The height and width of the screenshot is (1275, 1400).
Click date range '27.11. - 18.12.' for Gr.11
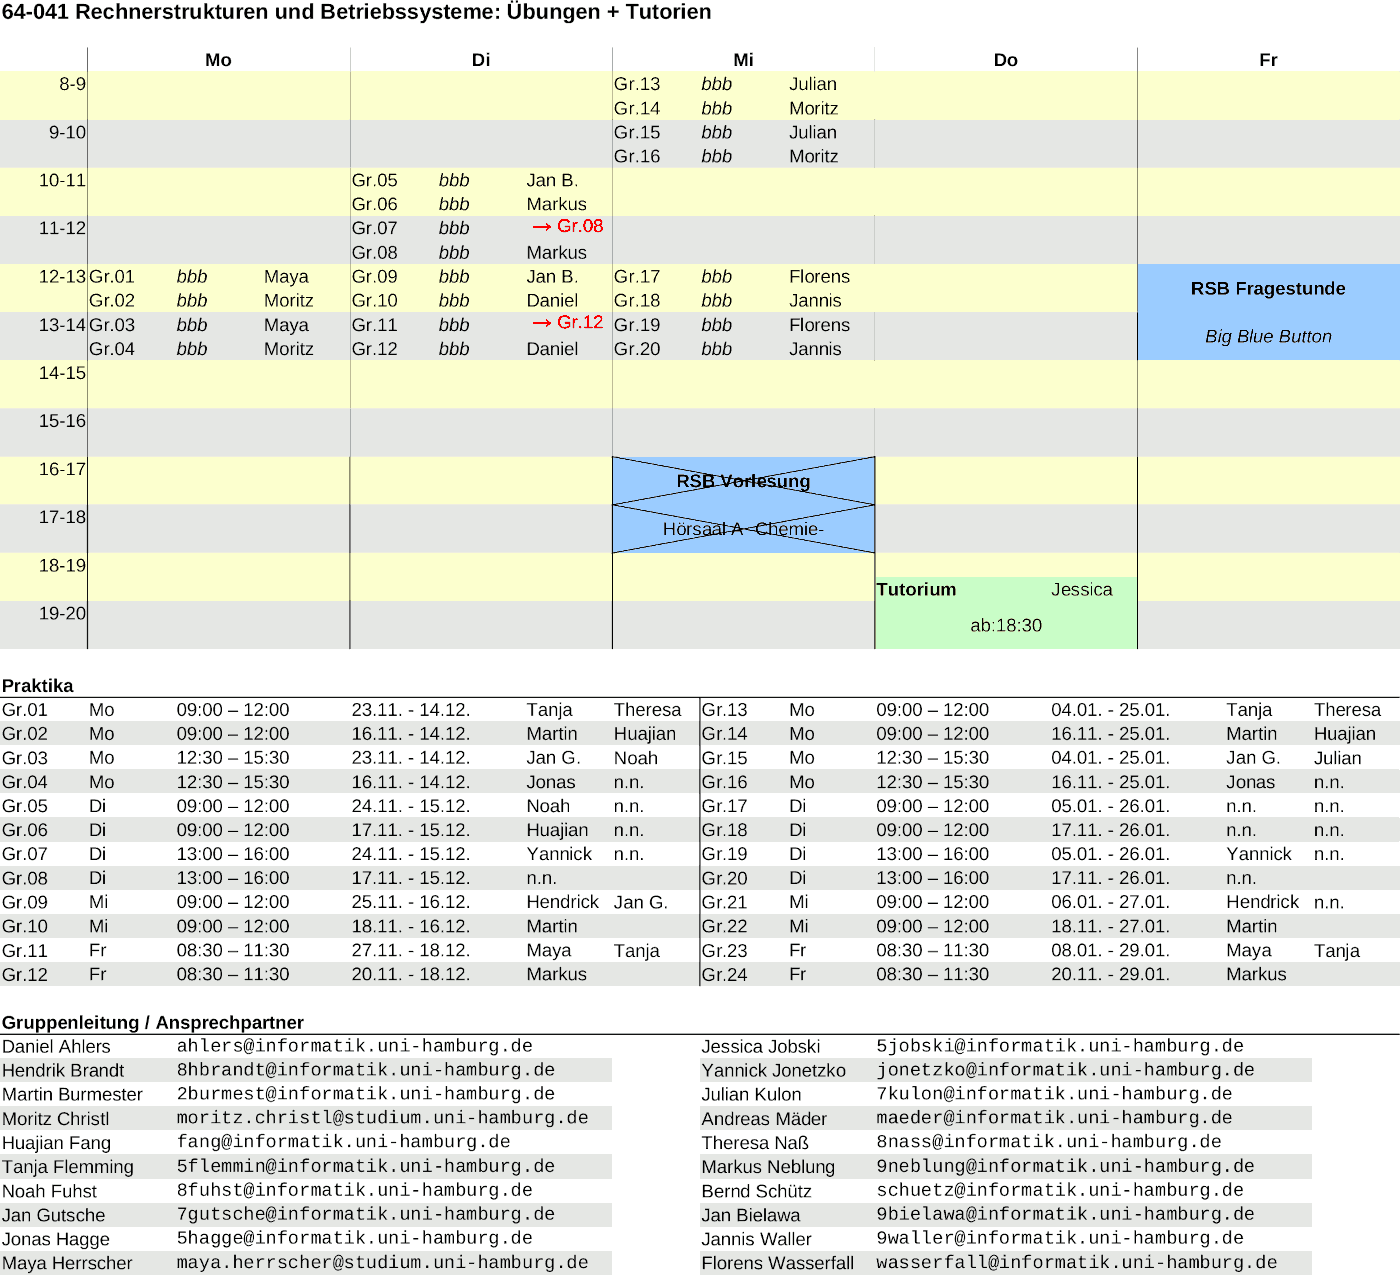tap(411, 951)
